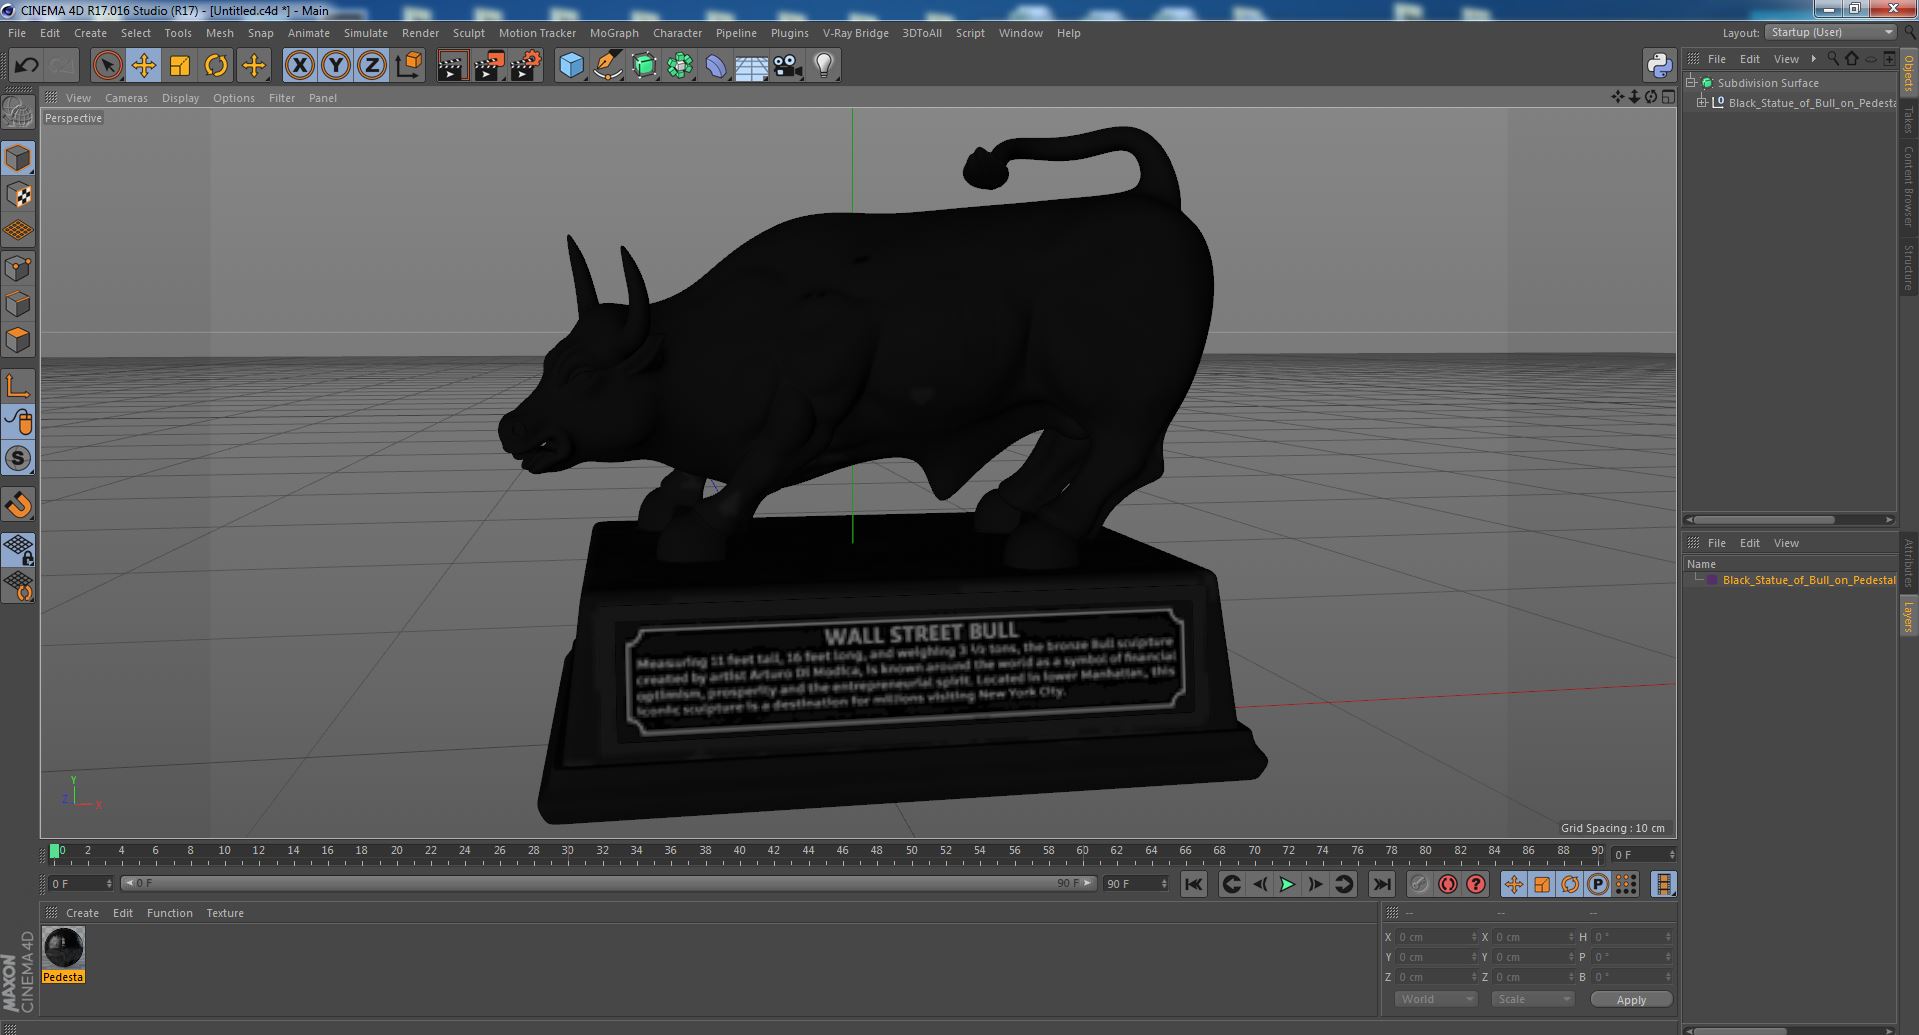
Task: Switch to the Takes side tab
Action: coord(1908,120)
